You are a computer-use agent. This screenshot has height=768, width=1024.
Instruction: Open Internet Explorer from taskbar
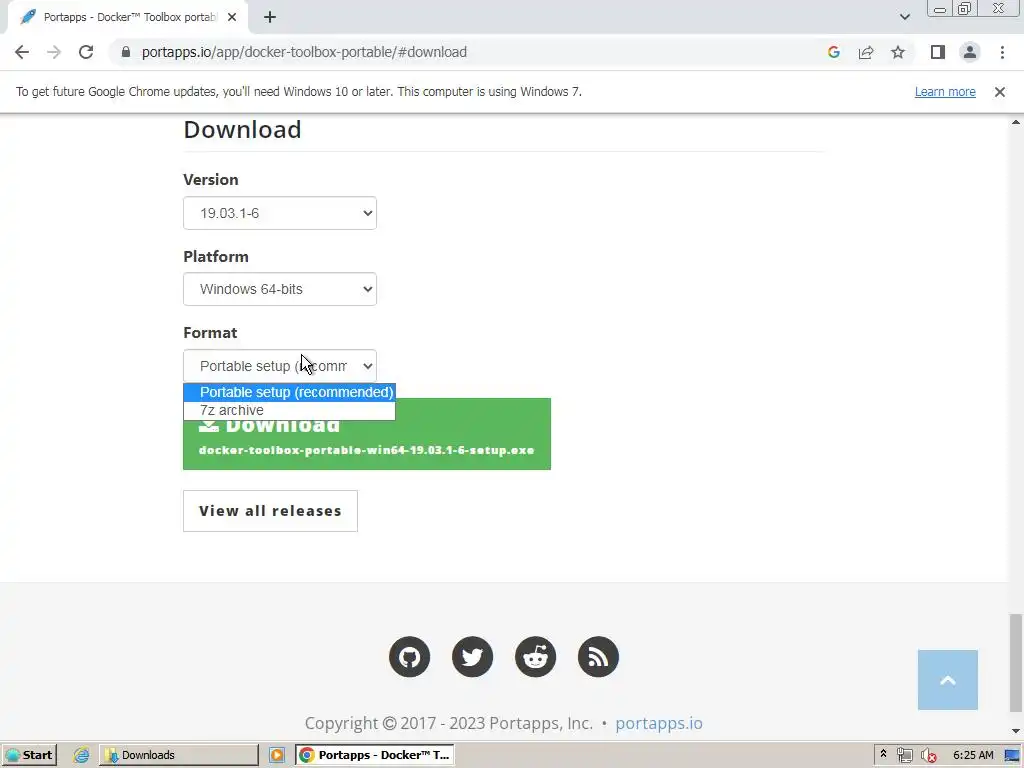pyautogui.click(x=81, y=755)
